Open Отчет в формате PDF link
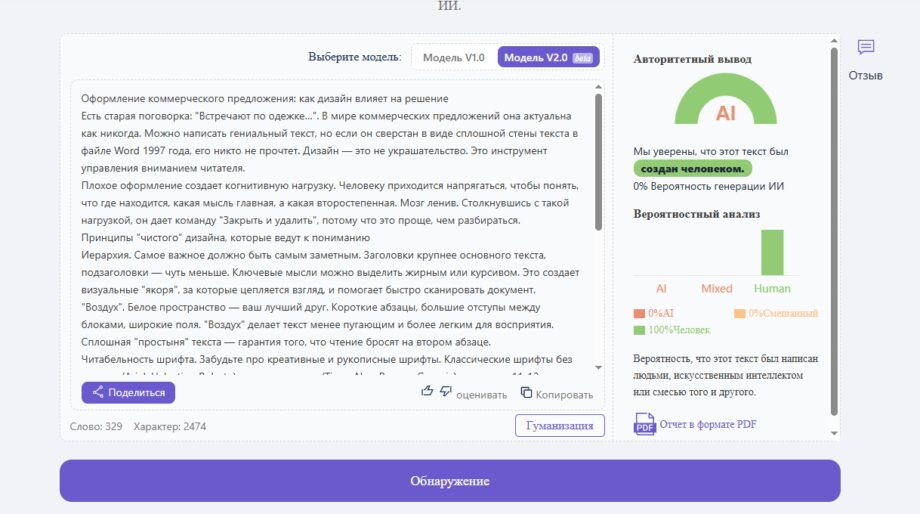 click(x=708, y=425)
